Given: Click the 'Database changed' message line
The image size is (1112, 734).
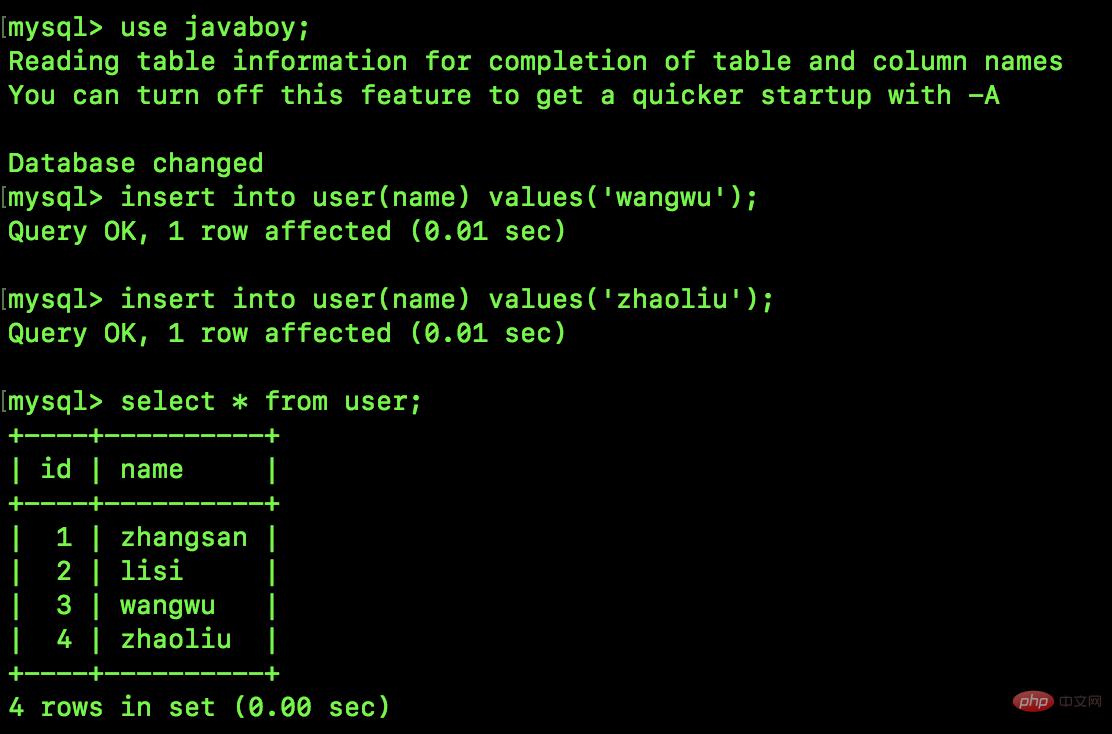Looking at the screenshot, I should [136, 163].
